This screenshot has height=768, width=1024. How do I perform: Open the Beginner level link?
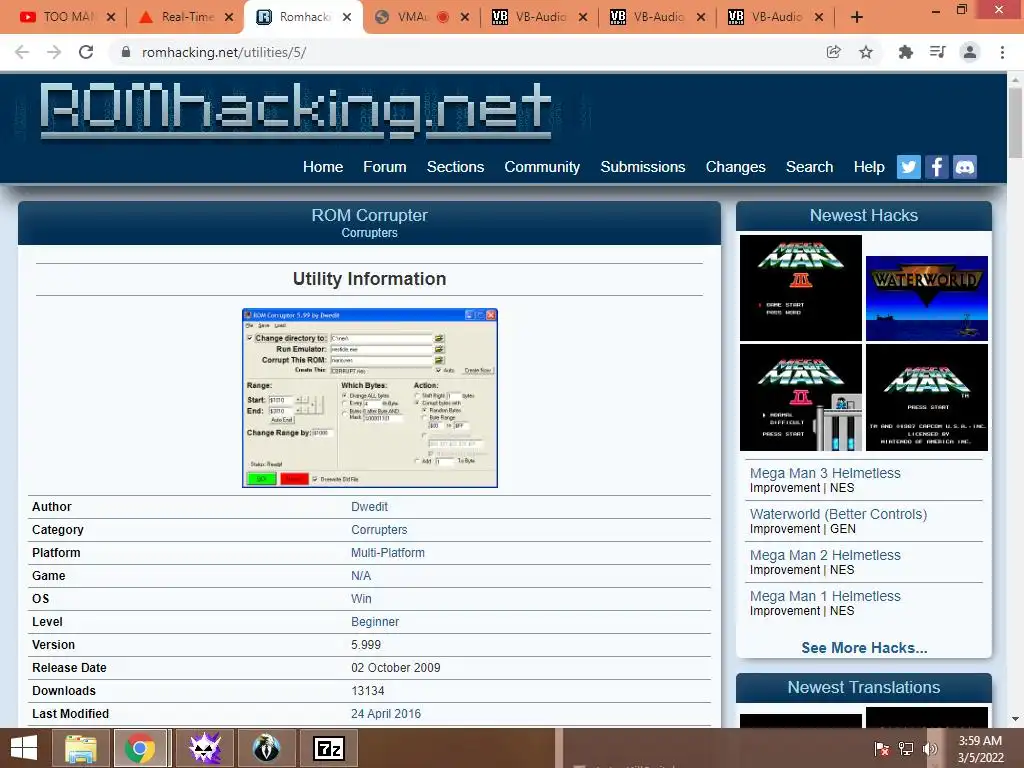[375, 622]
